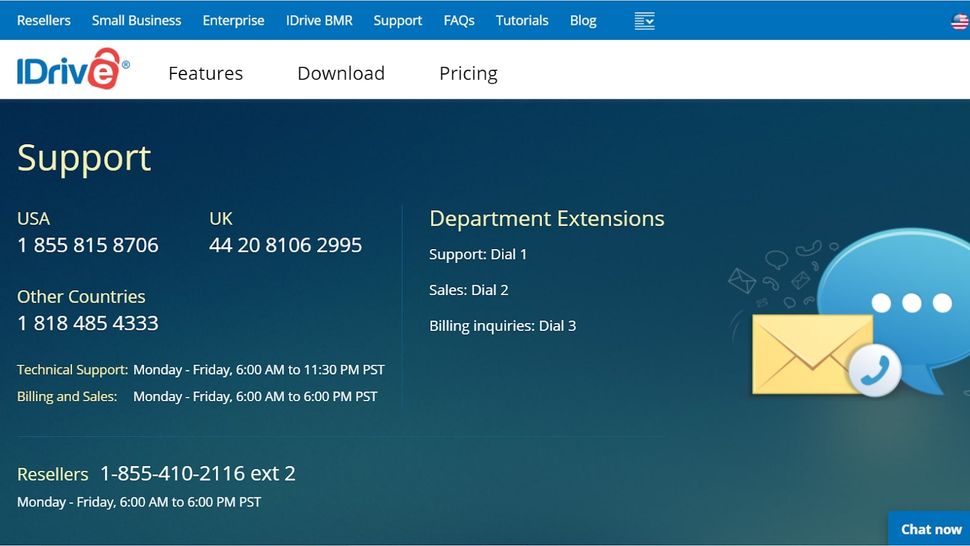Click the Department Extensions heading
This screenshot has width=970, height=546.
point(547,219)
